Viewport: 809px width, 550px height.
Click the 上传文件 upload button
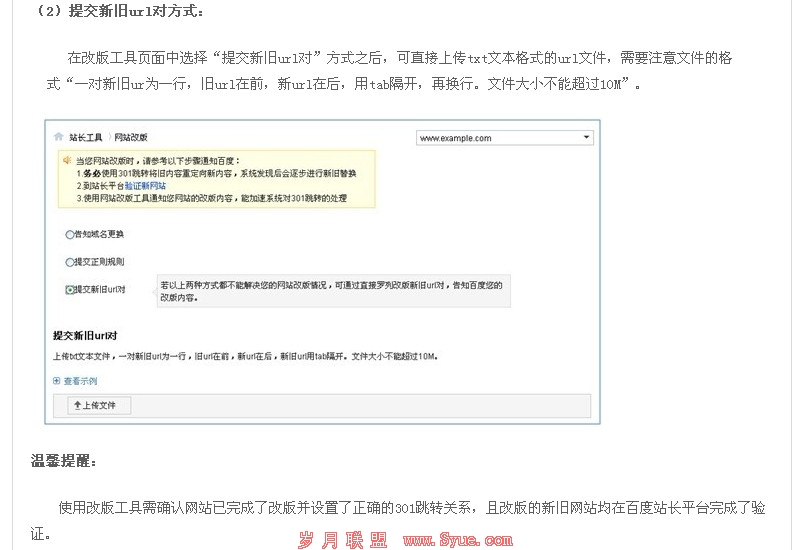(99, 406)
